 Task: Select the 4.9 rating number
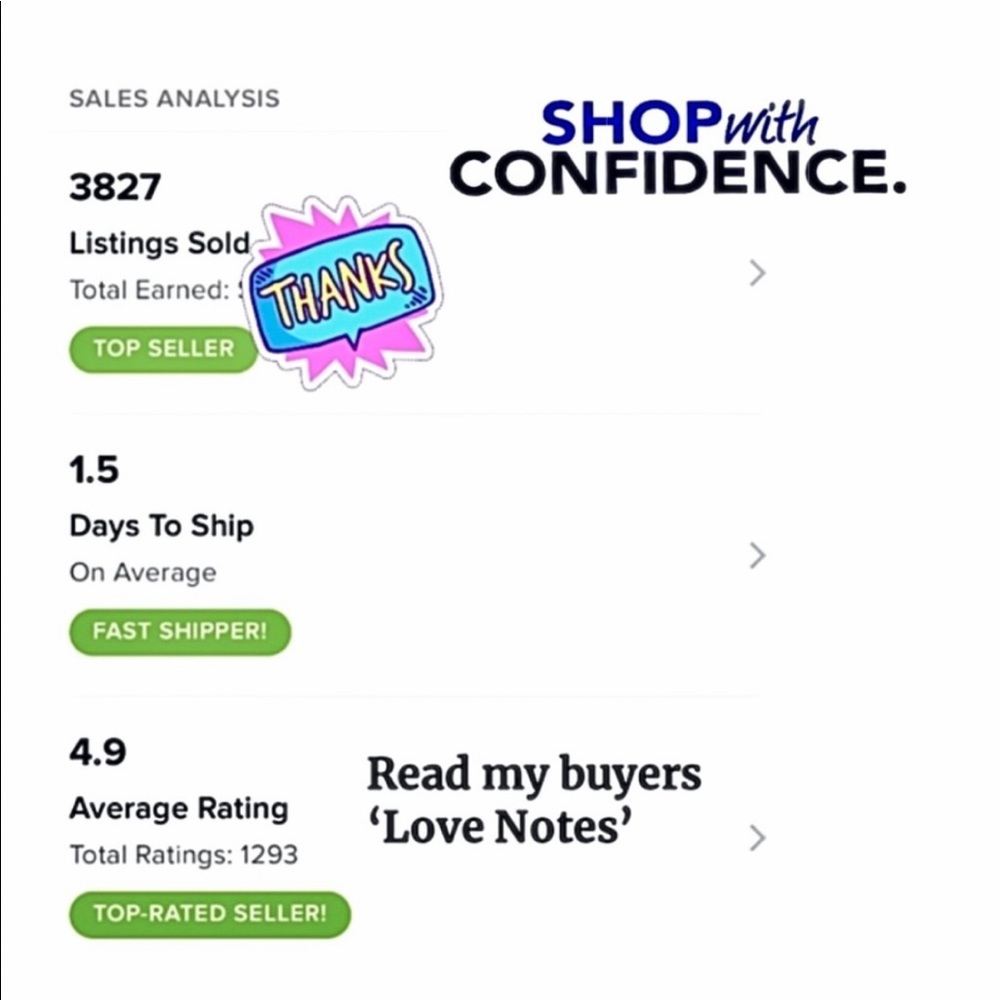(98, 752)
